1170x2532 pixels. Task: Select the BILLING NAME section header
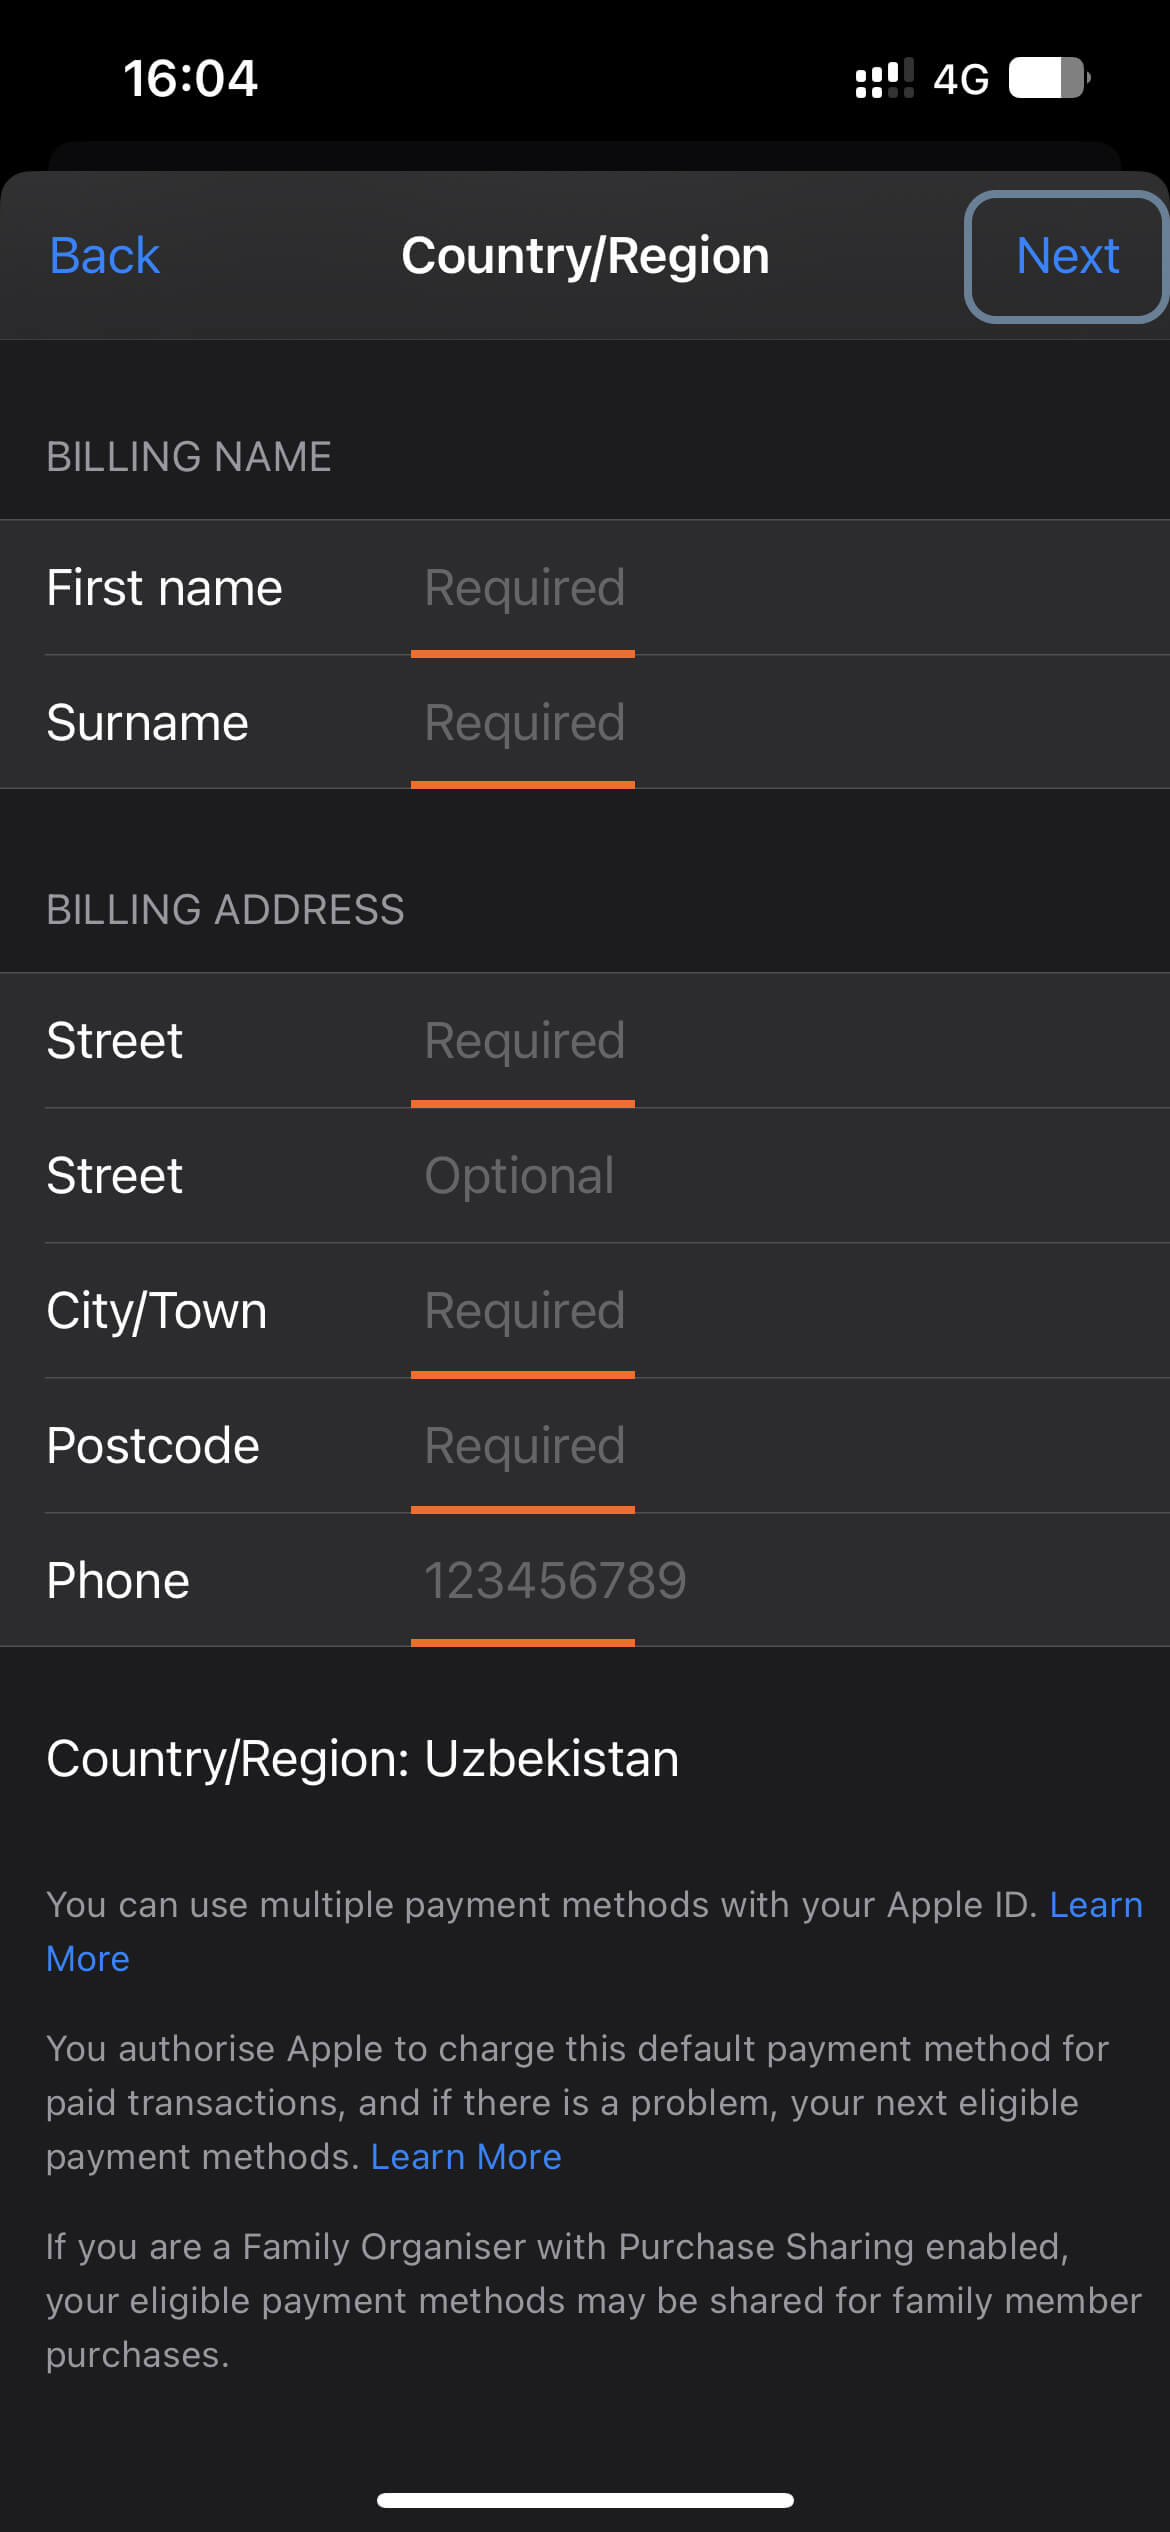click(x=190, y=457)
